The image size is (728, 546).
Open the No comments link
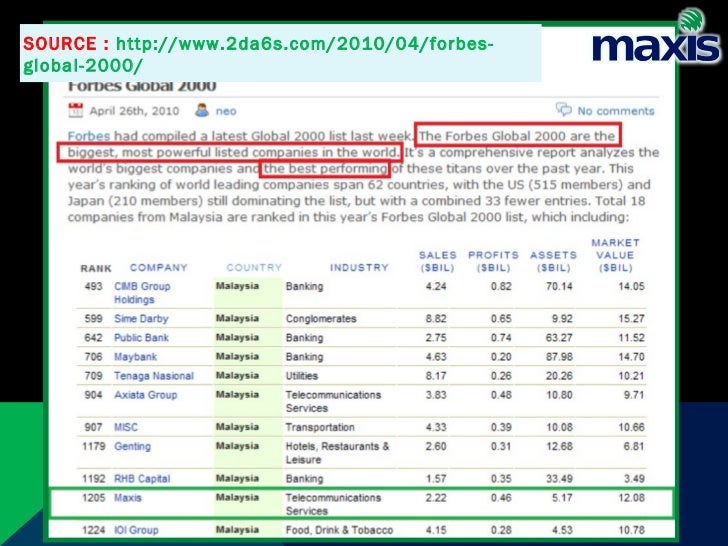click(x=616, y=111)
